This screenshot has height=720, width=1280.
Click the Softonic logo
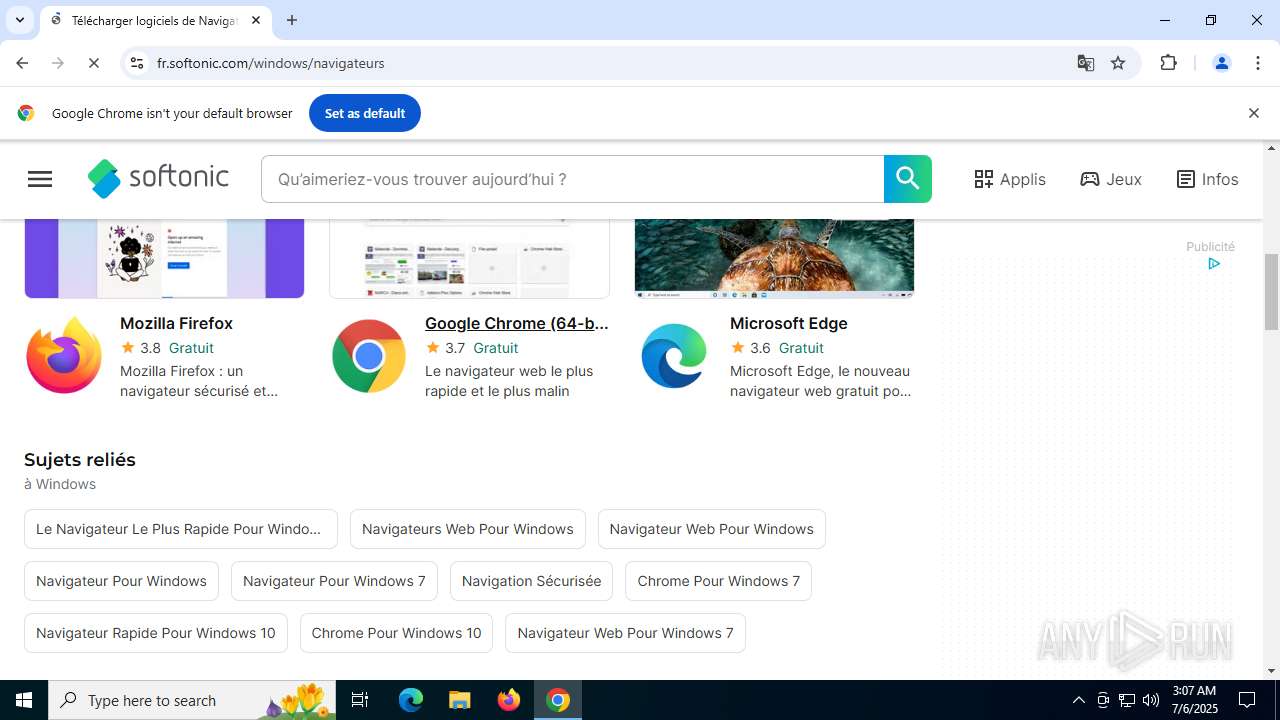click(x=158, y=179)
